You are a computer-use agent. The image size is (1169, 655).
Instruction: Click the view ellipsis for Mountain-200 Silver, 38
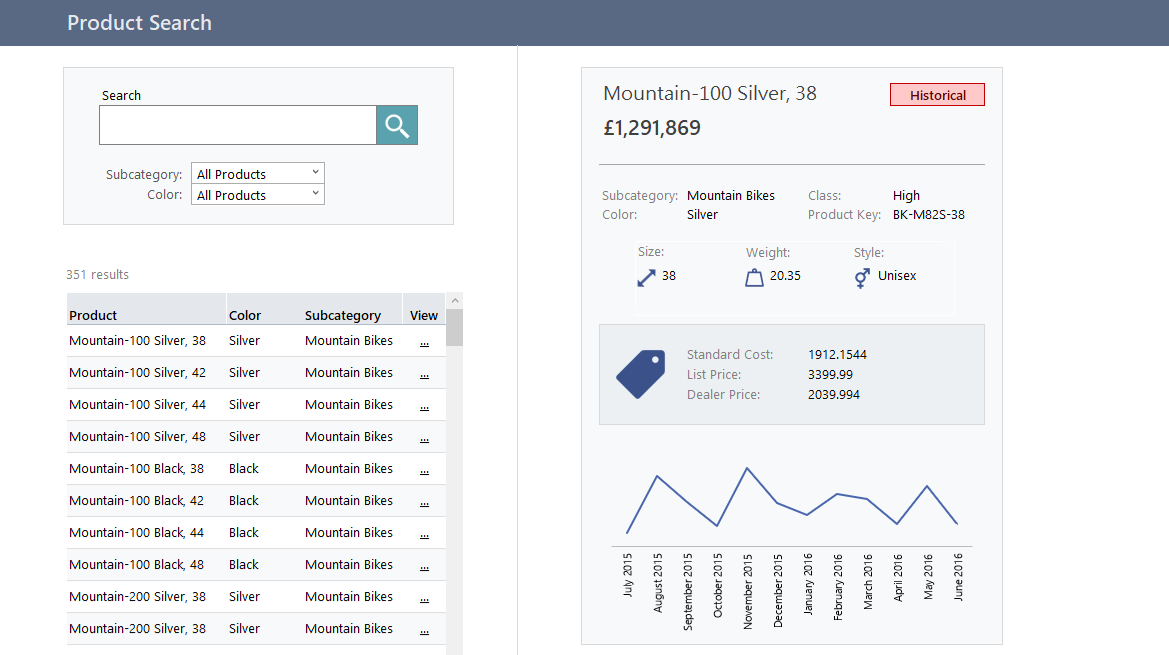423,597
